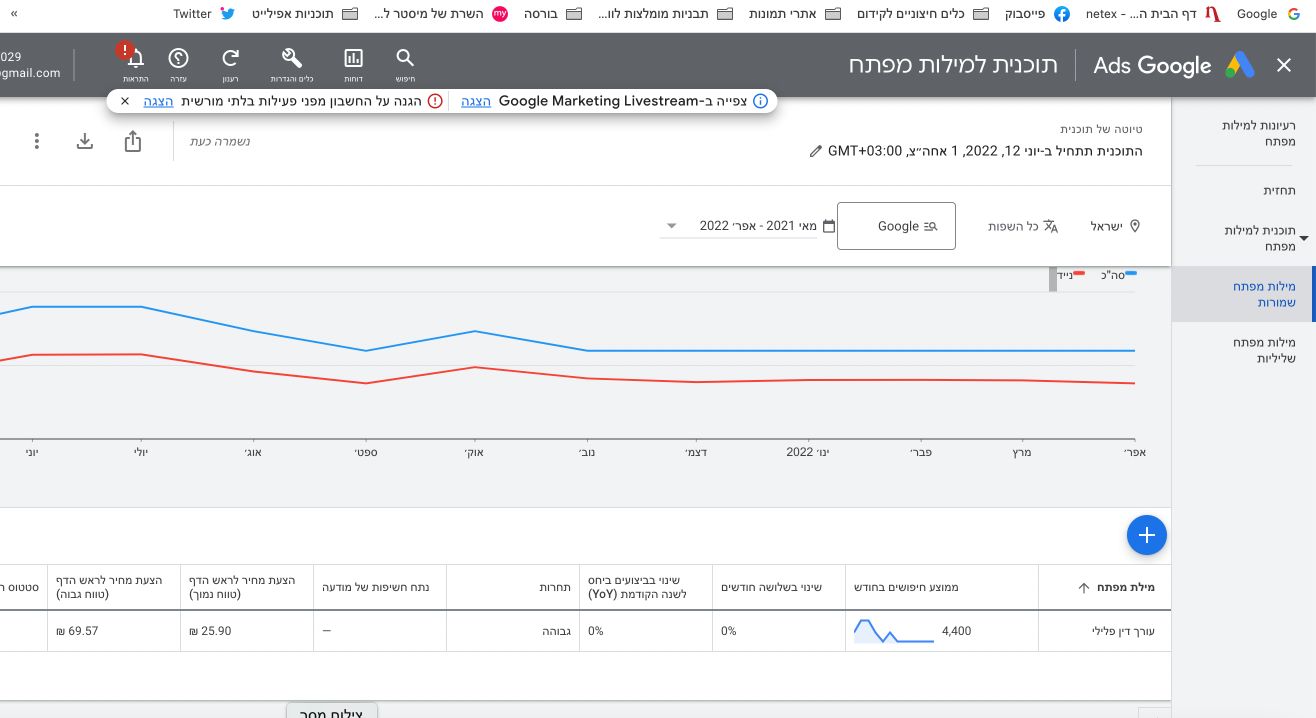The width and height of the screenshot is (1316, 718).
Task: Open tools and settings wrench icon
Action: (292, 59)
